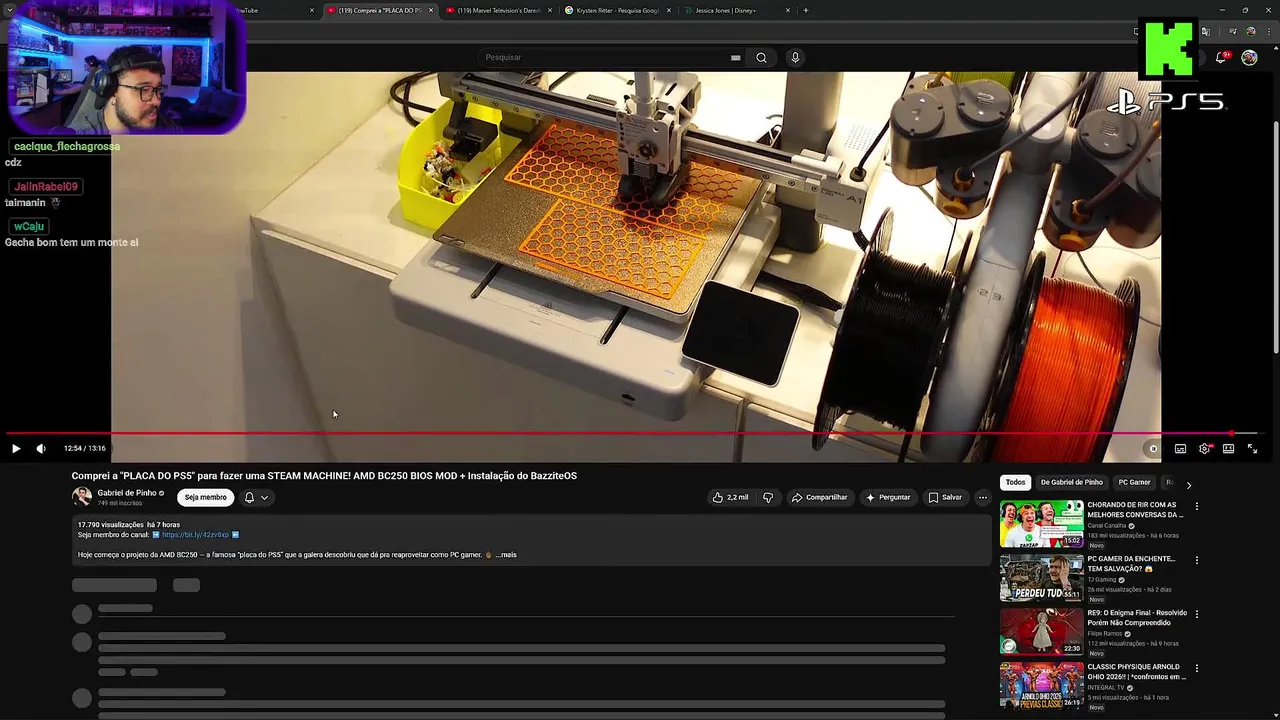The height and width of the screenshot is (720, 1280).
Task: Click the Perguntar button
Action: click(888, 497)
